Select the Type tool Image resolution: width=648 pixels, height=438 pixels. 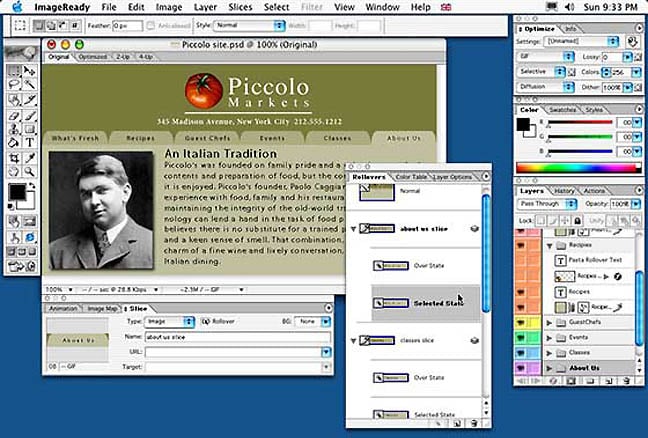29,143
